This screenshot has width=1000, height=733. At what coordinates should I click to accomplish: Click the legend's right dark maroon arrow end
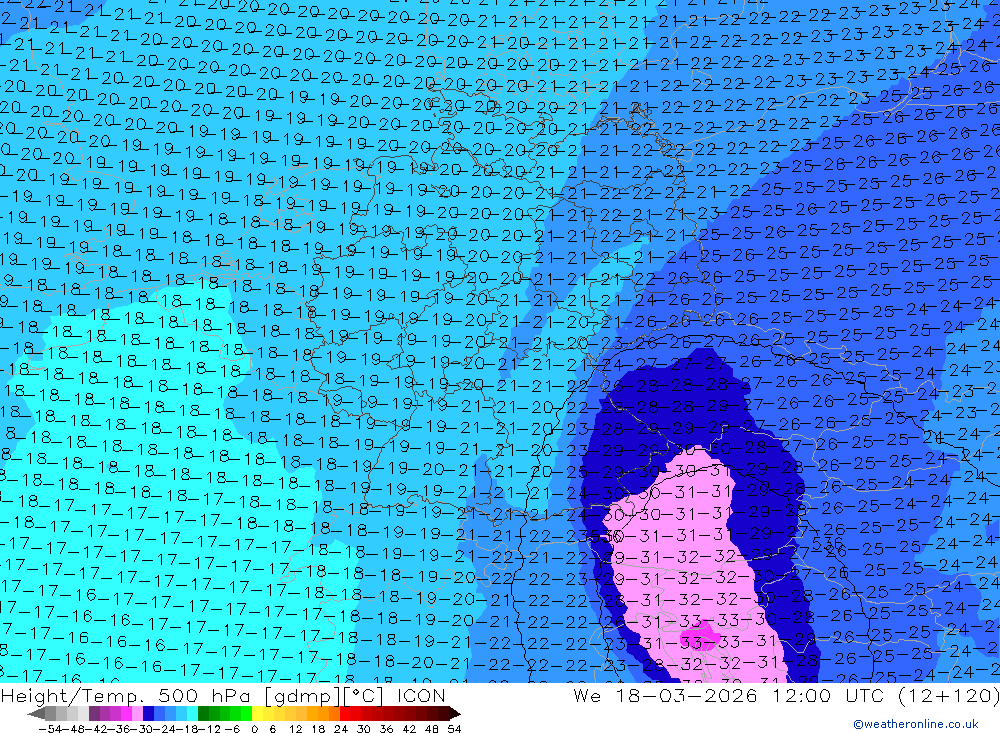click(x=455, y=714)
